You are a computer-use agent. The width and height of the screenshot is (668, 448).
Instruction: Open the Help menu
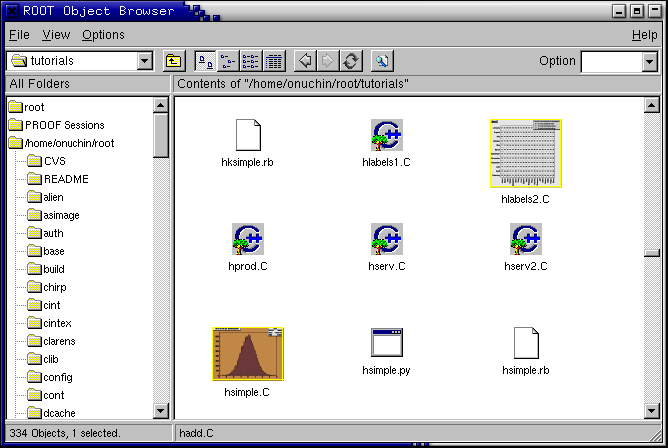644,35
